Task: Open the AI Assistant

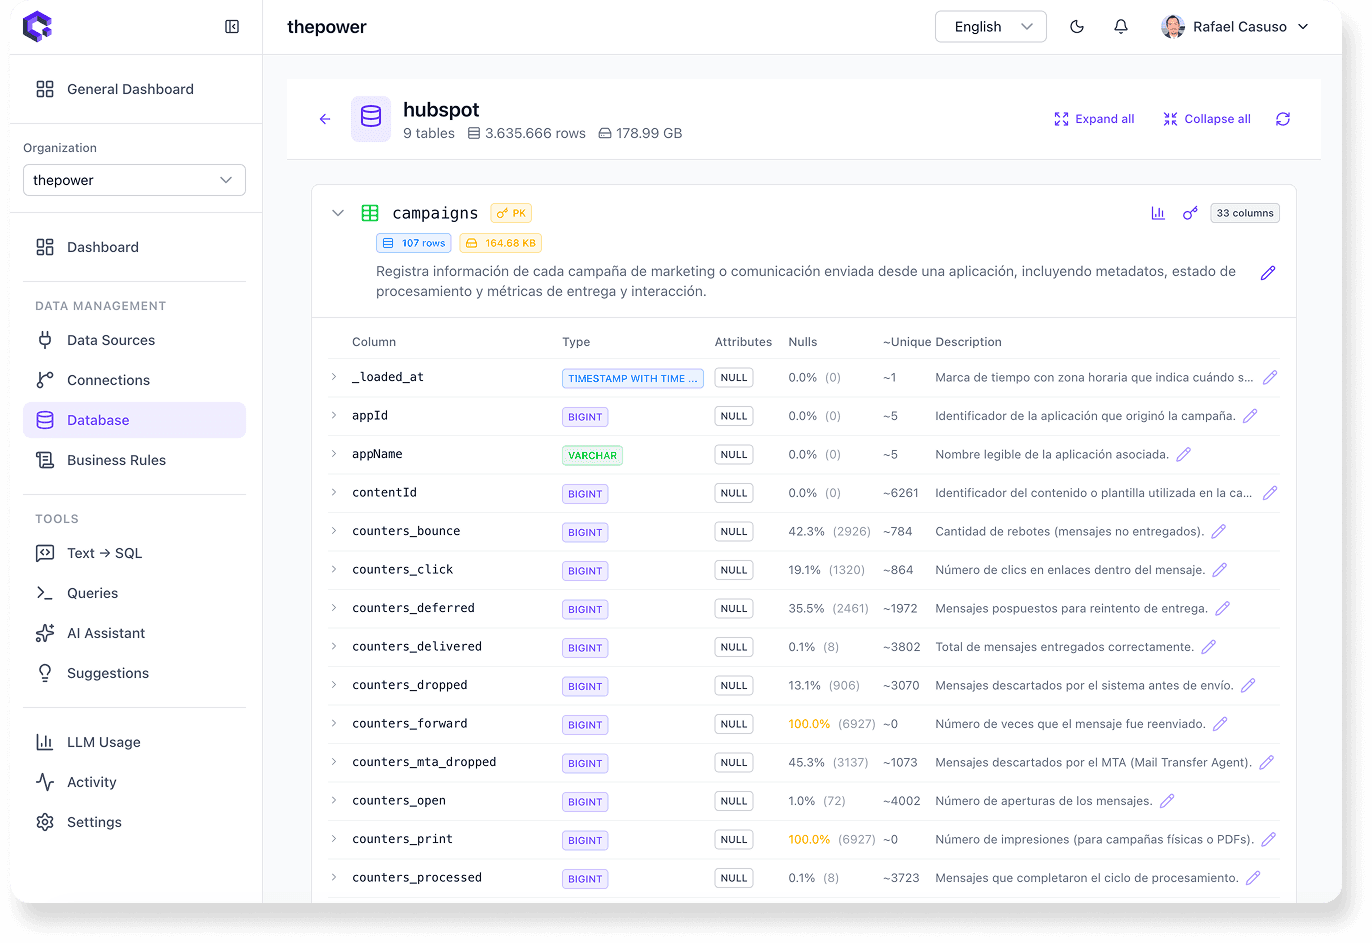Action: [134, 633]
